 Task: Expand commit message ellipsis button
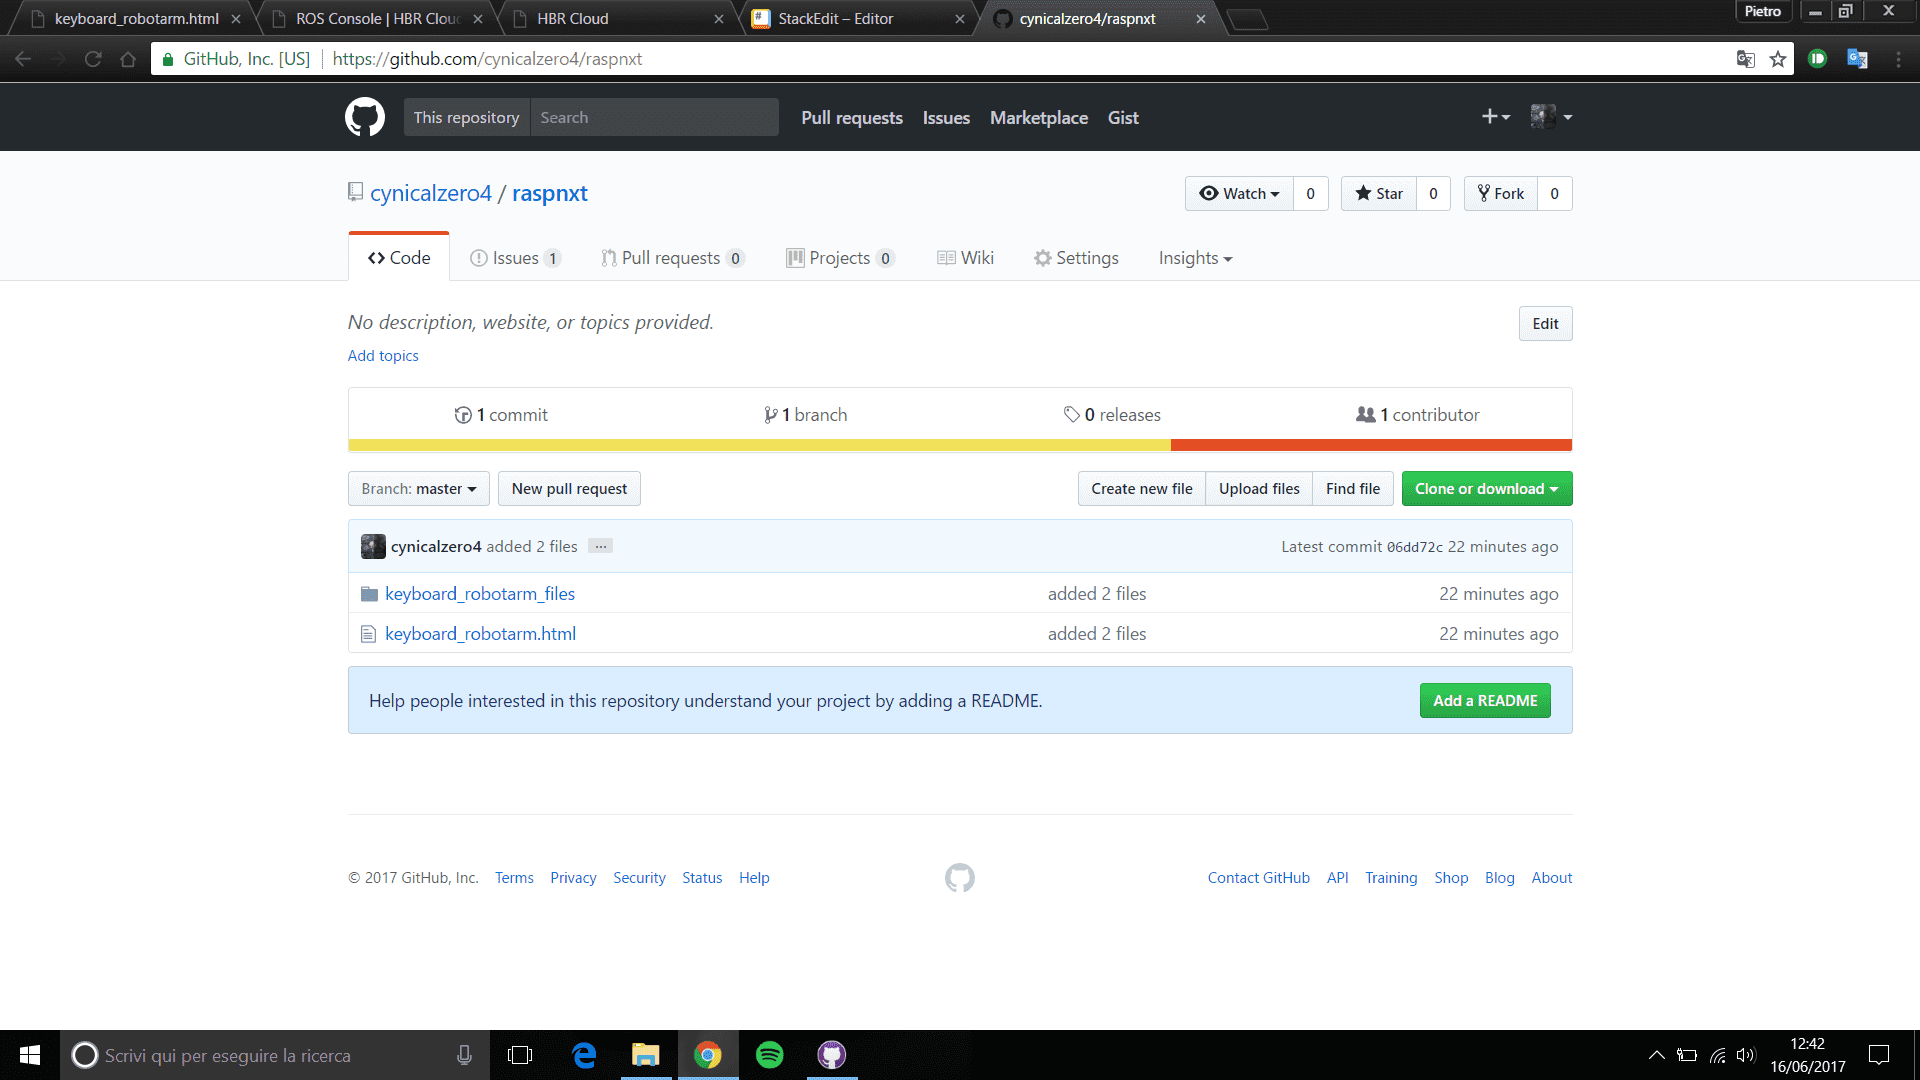[600, 546]
